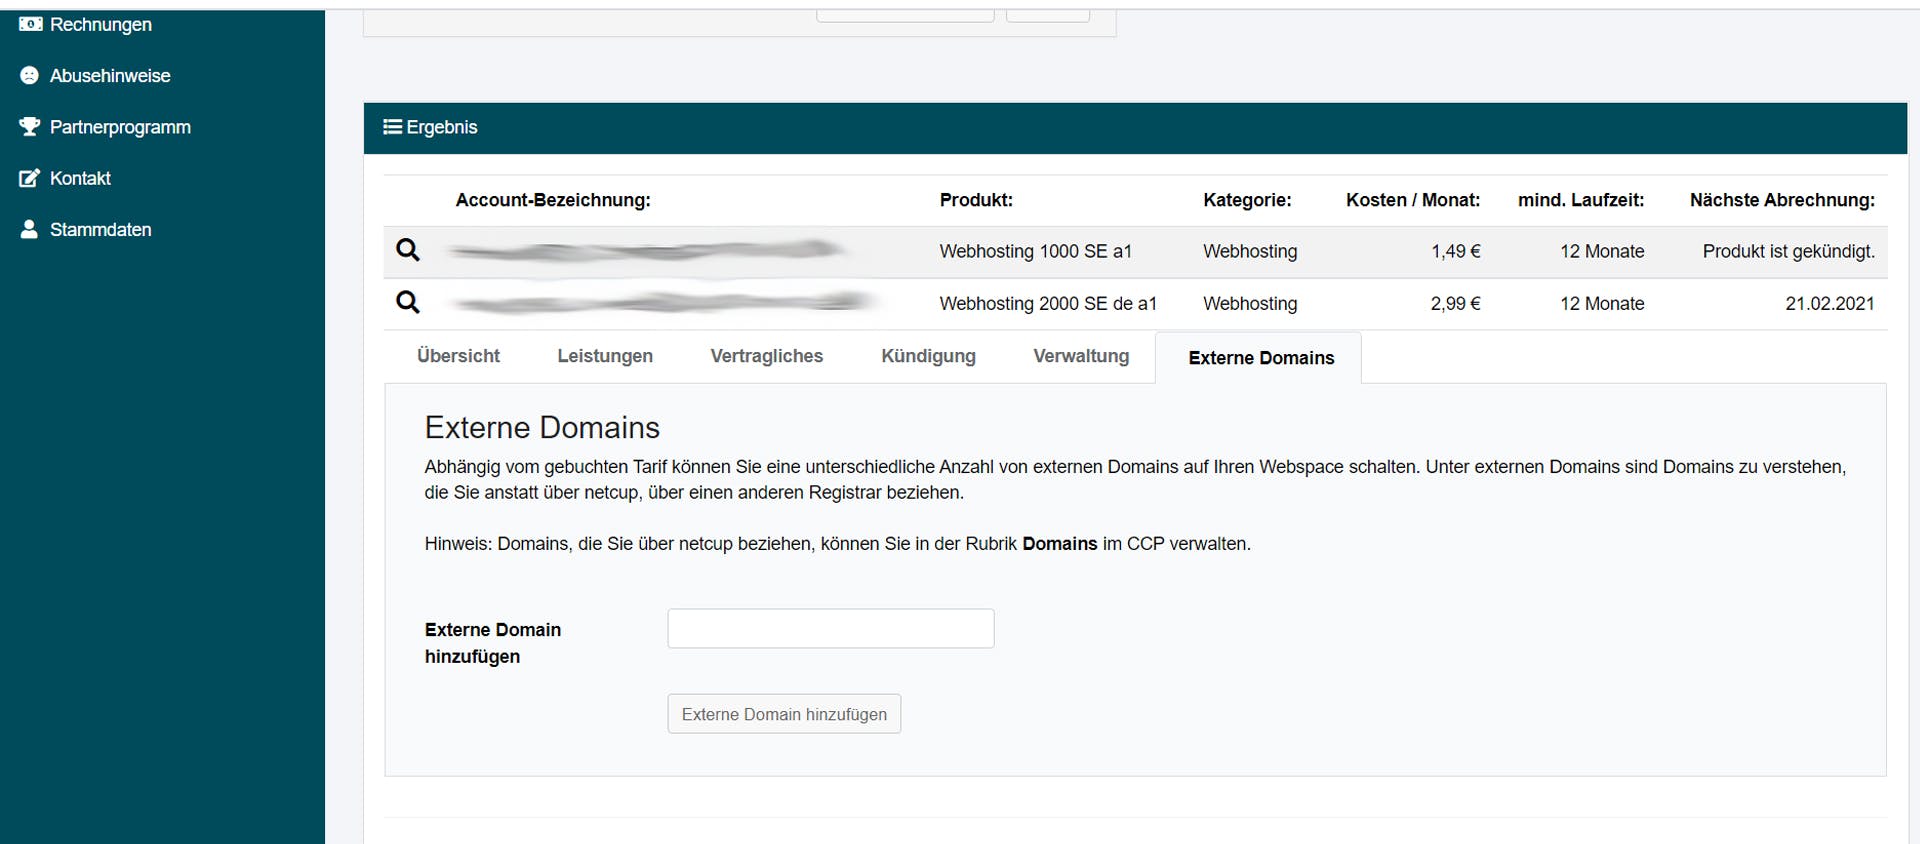Click the 21.02.2021 billing date

(x=1829, y=303)
